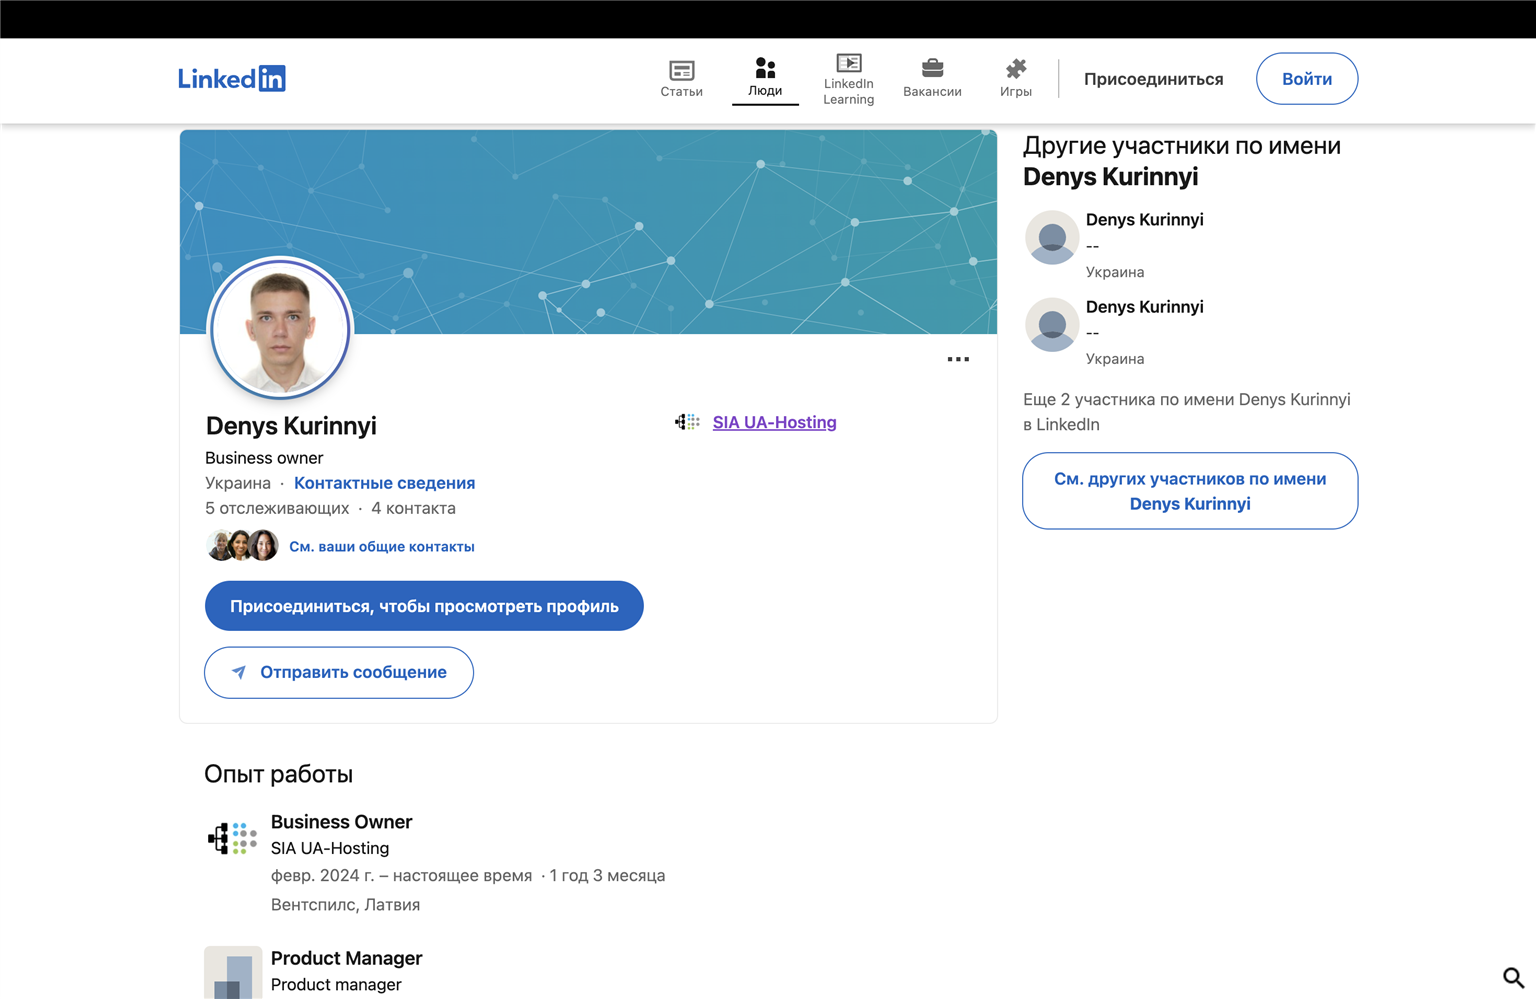This screenshot has width=1536, height=999.
Task: Click the SIA UA-Hosting company link
Action: pos(774,422)
